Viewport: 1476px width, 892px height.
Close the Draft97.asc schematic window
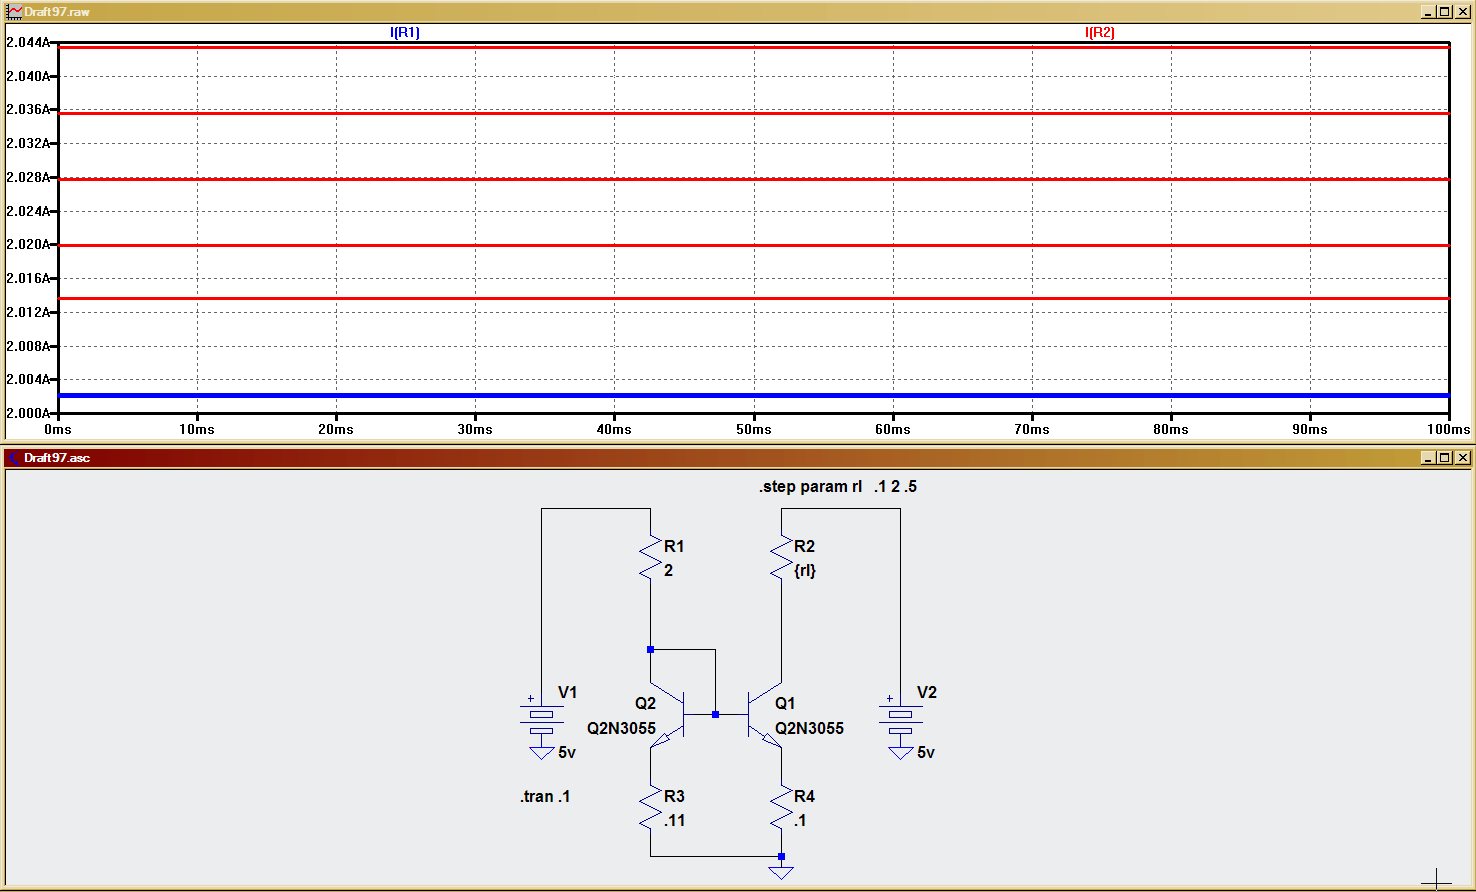(1462, 458)
